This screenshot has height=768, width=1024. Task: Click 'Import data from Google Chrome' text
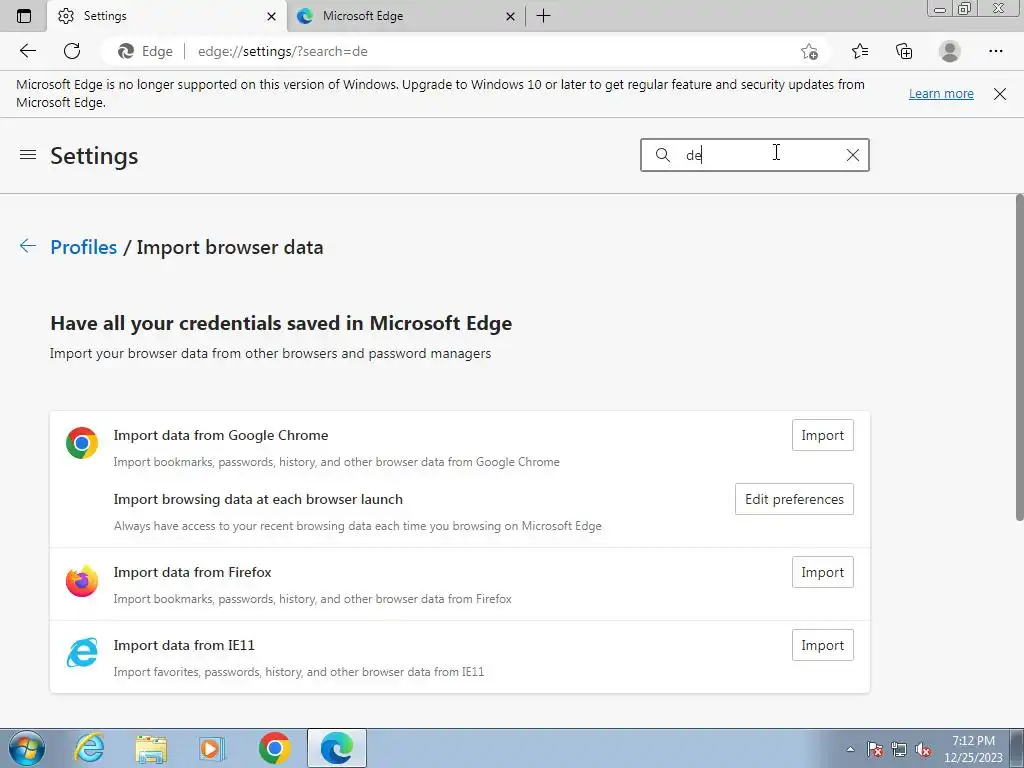tap(221, 435)
